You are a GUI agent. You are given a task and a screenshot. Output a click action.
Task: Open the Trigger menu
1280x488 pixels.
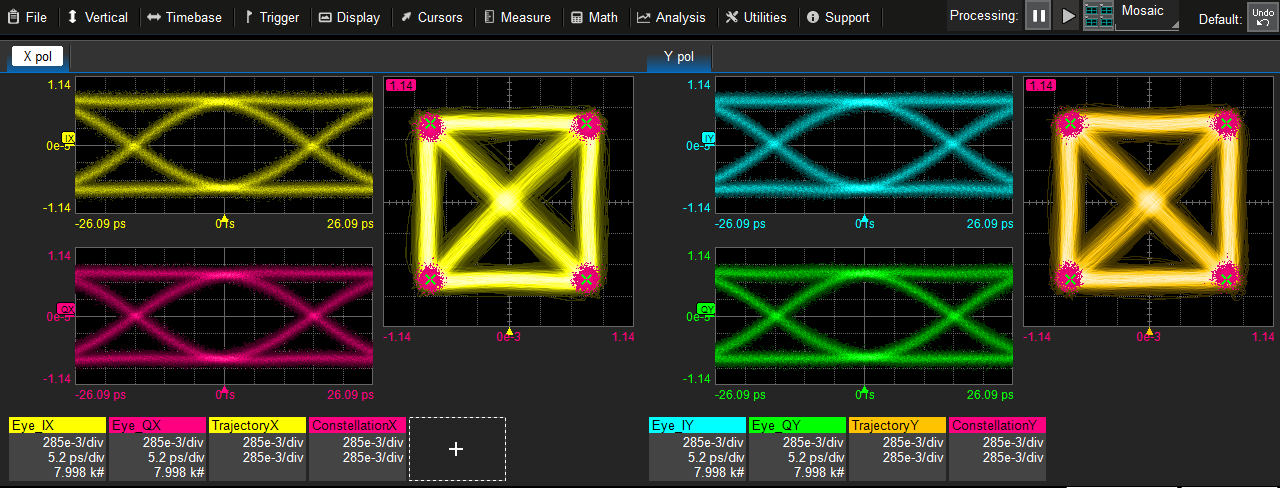(x=270, y=17)
